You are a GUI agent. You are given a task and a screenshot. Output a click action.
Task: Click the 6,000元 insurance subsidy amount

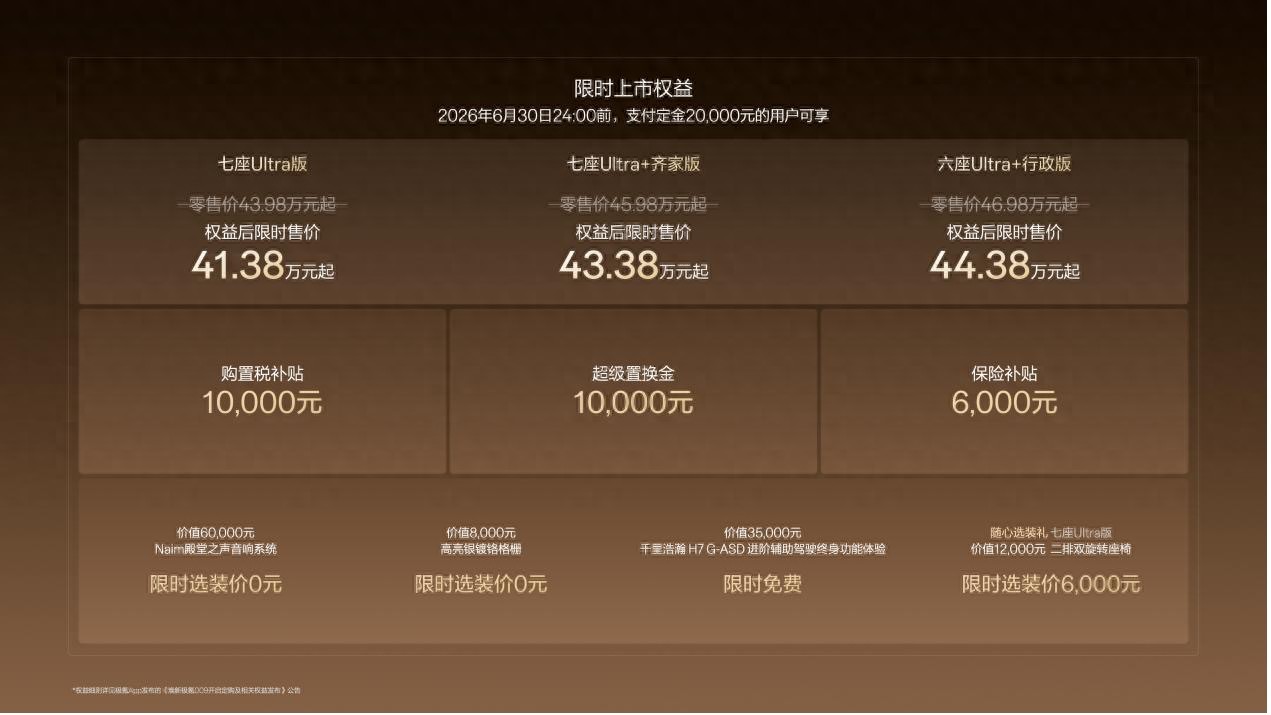click(x=1004, y=403)
